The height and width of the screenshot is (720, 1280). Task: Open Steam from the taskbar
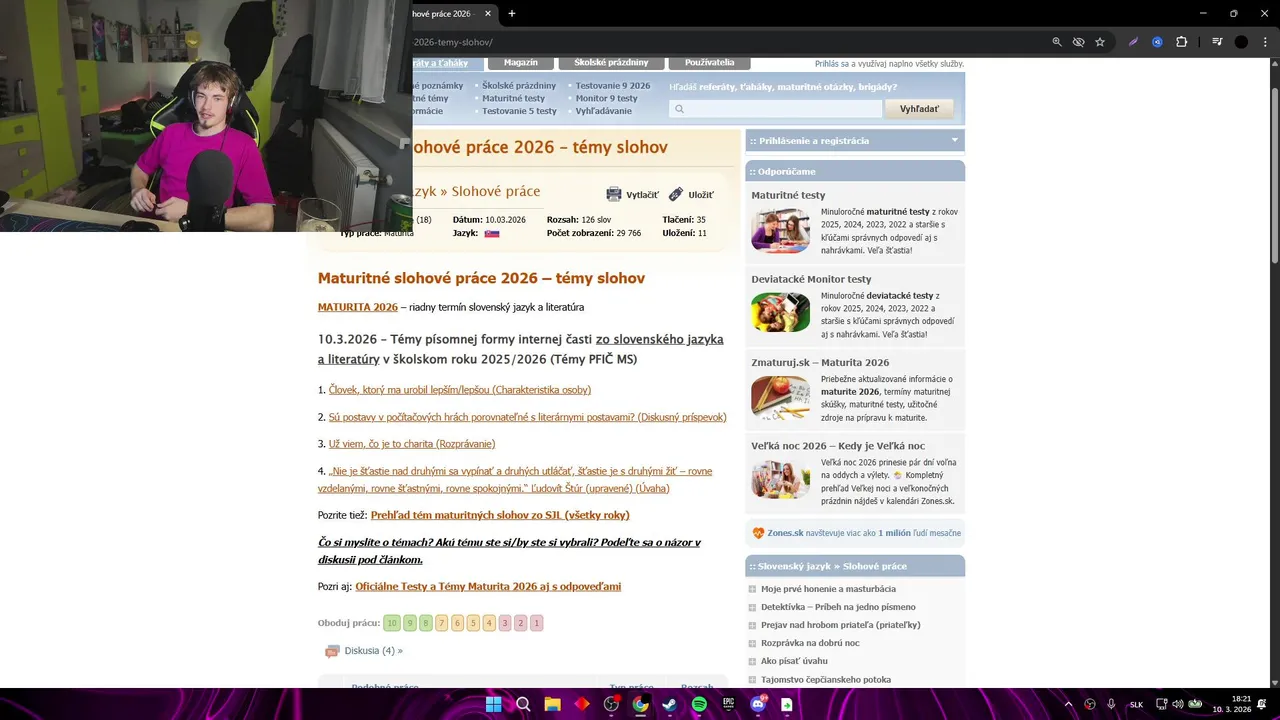coord(669,705)
